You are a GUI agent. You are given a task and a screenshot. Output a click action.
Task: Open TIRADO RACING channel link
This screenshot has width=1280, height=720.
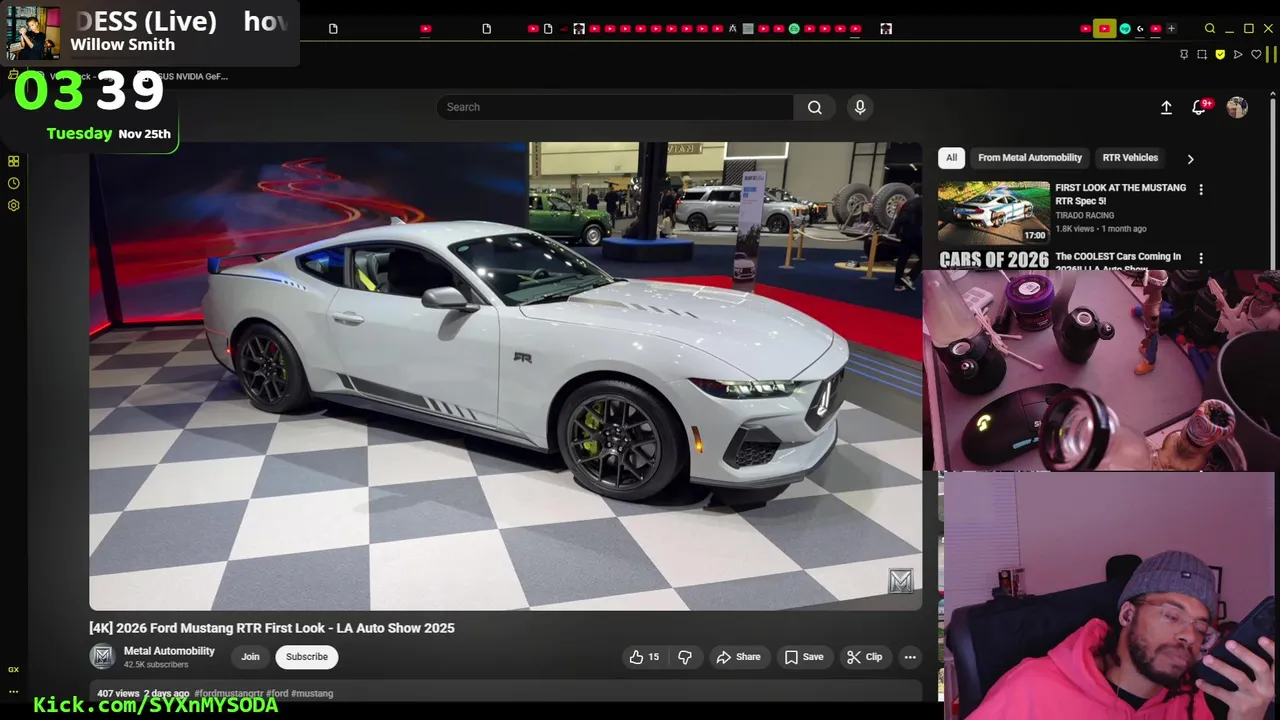pos(1085,215)
